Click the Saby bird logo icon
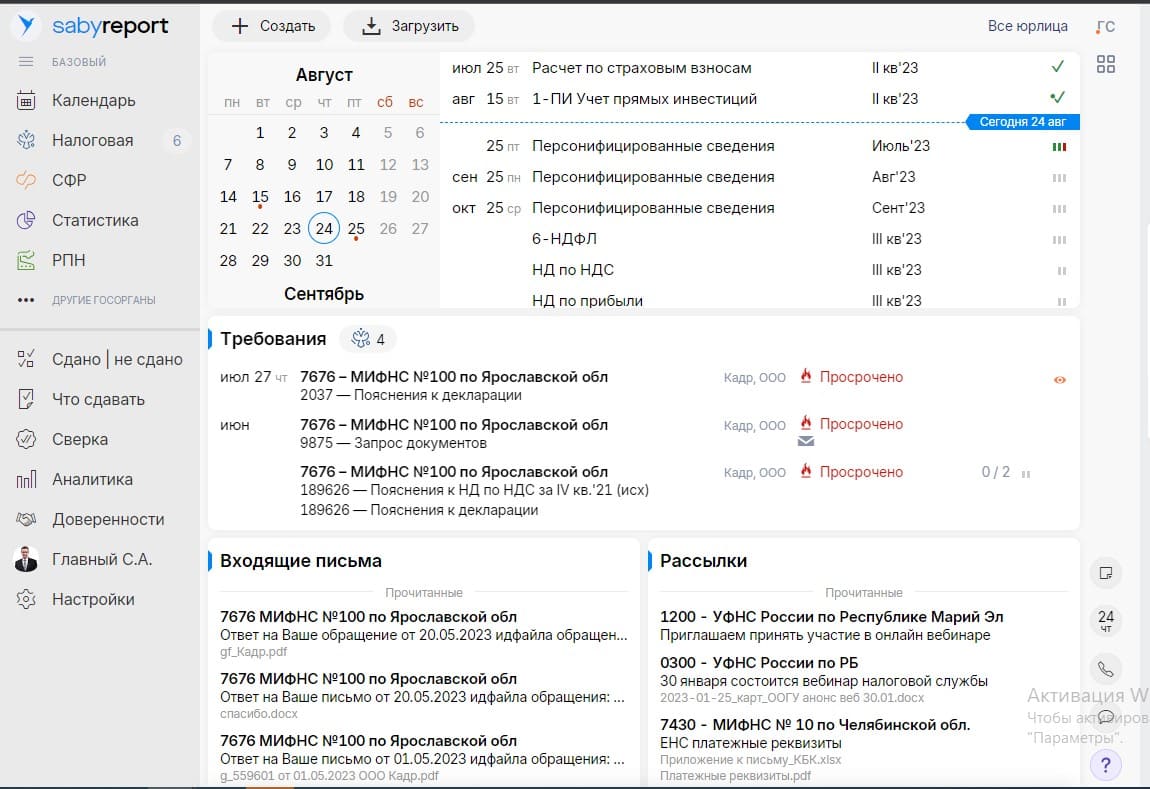Image resolution: width=1150 pixels, height=789 pixels. point(26,26)
